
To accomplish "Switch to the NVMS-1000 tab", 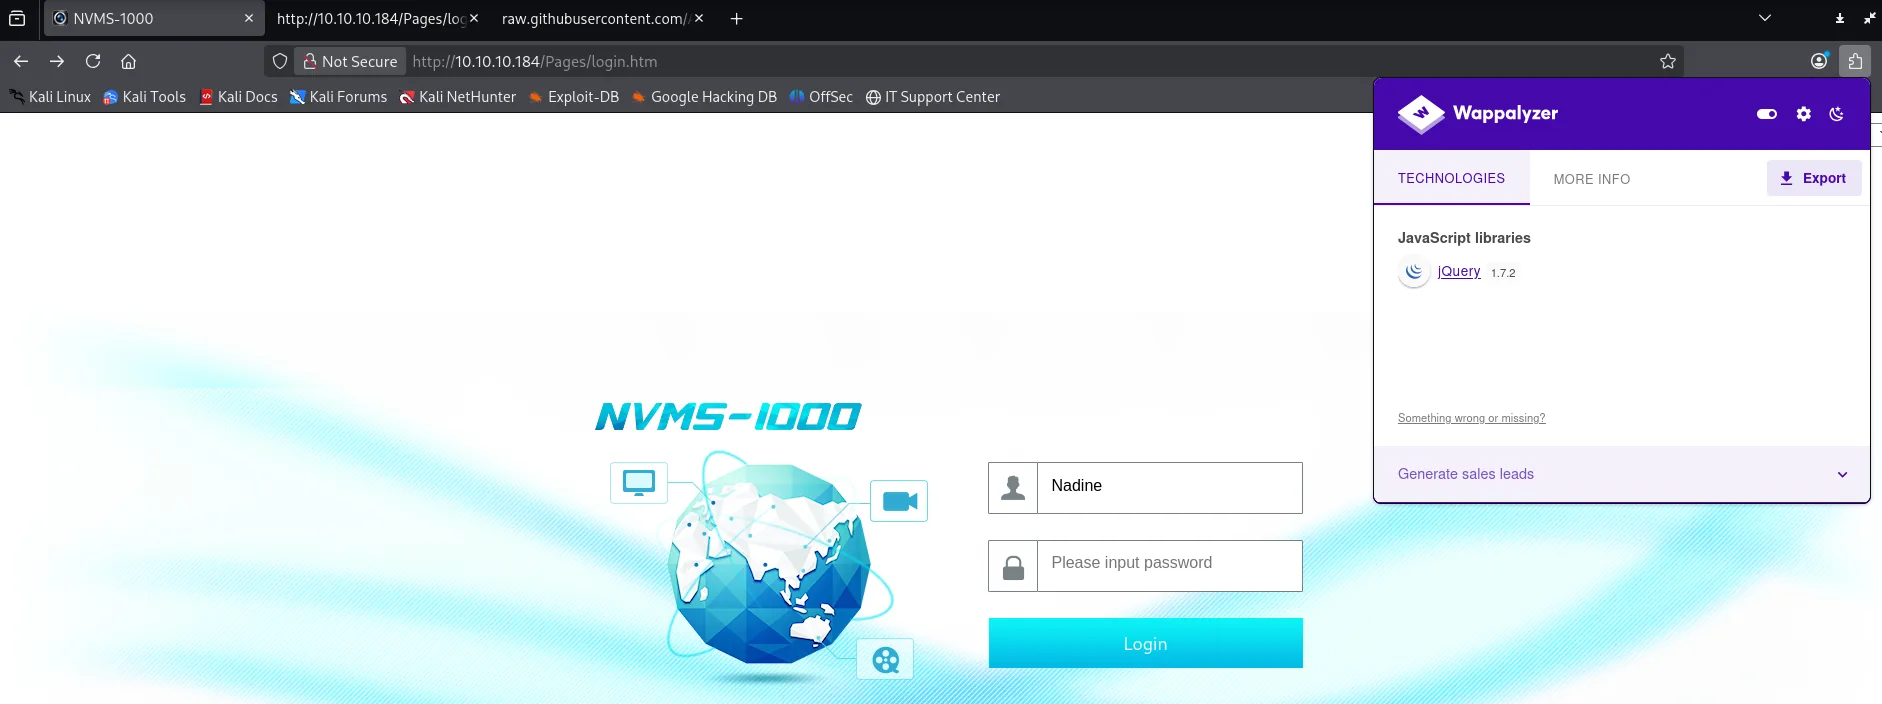I will 154,18.
